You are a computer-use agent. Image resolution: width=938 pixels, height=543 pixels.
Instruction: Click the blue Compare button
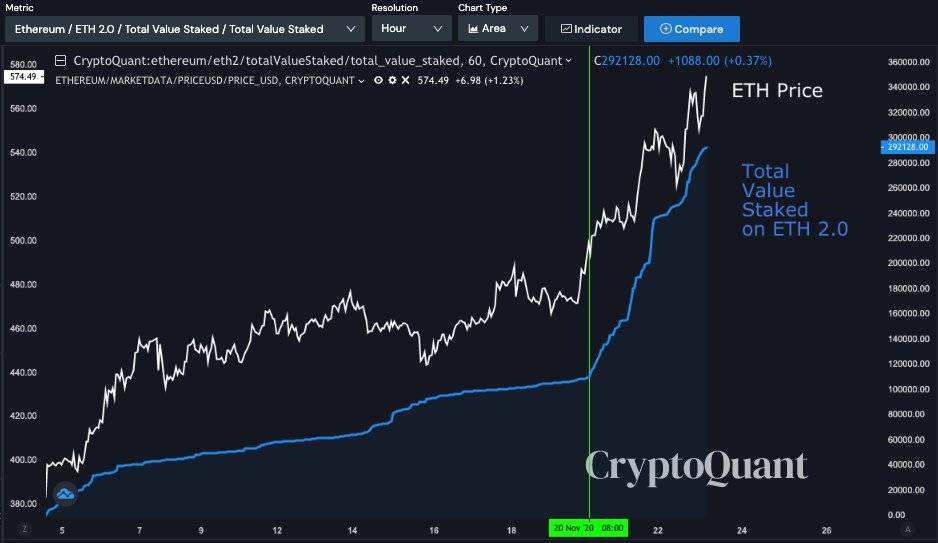[x=692, y=29]
